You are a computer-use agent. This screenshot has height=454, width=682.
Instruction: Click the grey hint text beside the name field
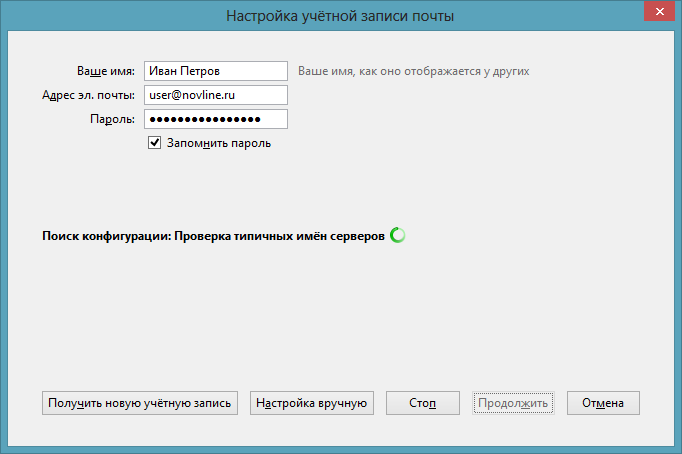coord(413,71)
